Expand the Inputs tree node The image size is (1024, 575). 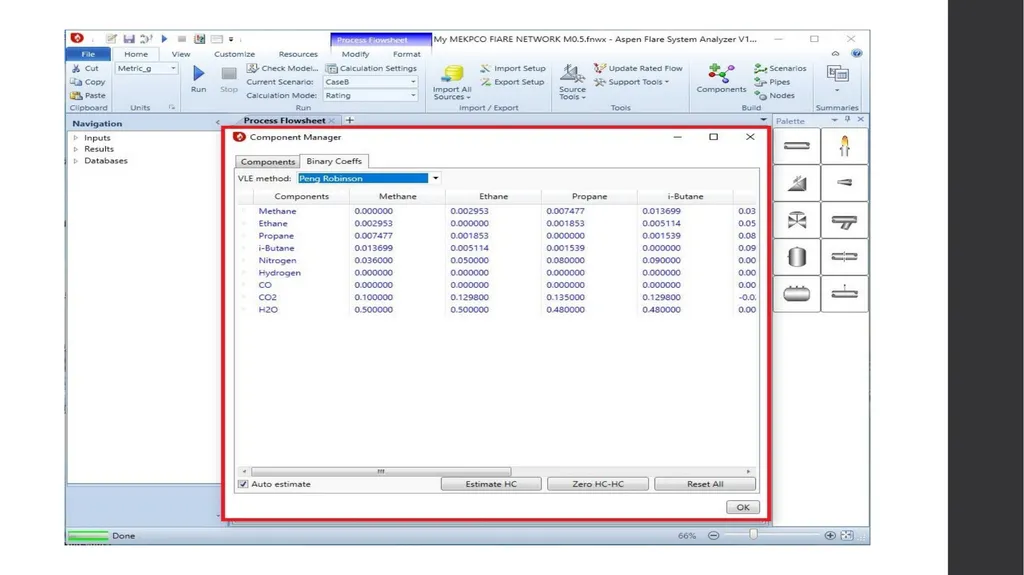[x=76, y=138]
